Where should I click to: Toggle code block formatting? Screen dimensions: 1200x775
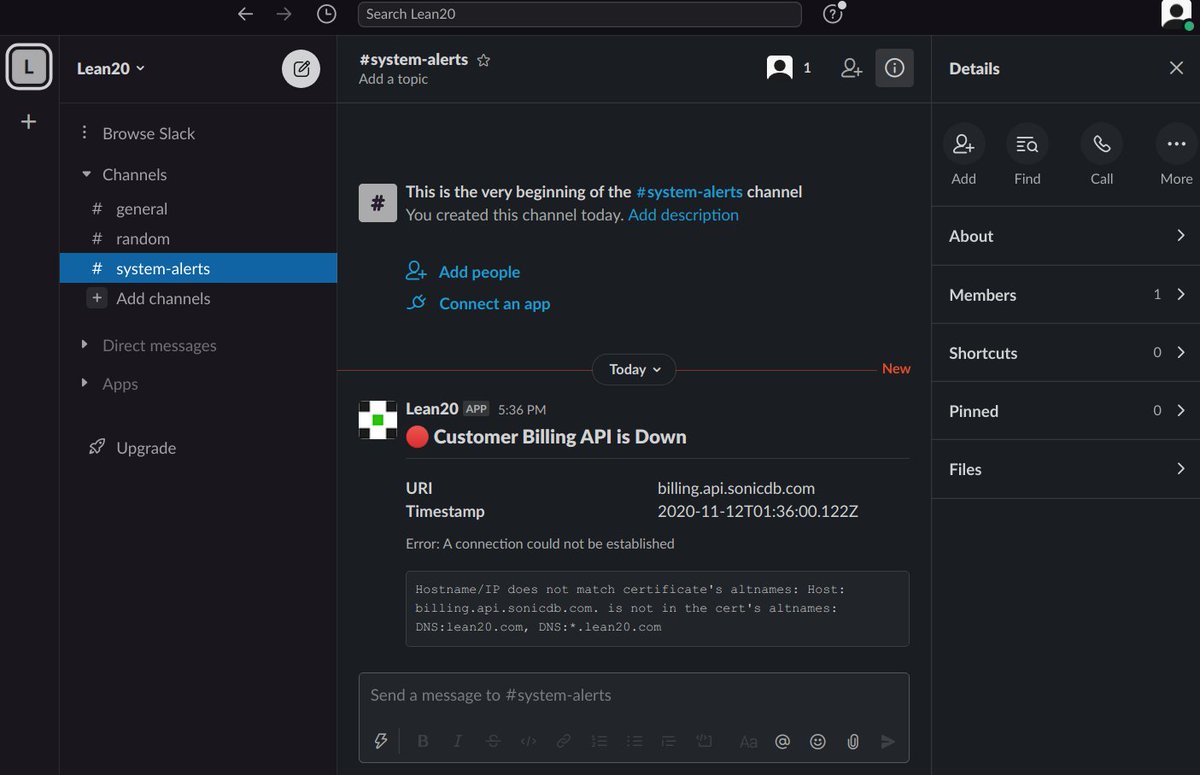pyautogui.click(x=704, y=741)
